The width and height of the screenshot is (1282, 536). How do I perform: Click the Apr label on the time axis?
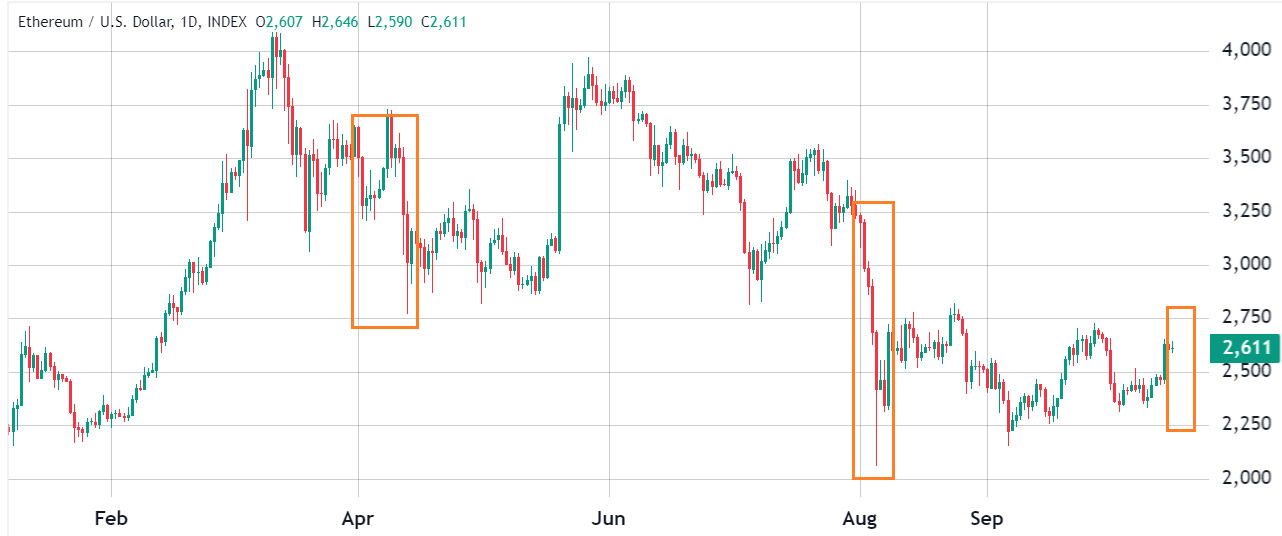(357, 519)
